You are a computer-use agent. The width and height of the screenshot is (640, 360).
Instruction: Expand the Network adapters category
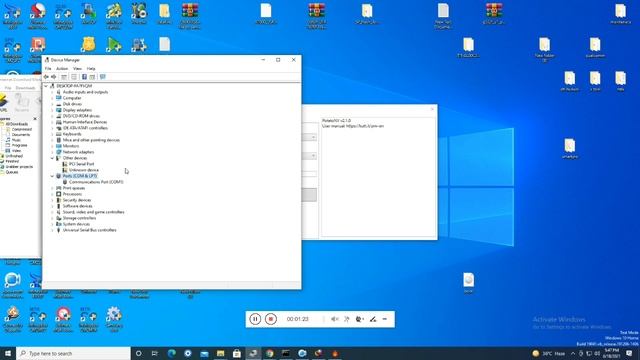52,152
